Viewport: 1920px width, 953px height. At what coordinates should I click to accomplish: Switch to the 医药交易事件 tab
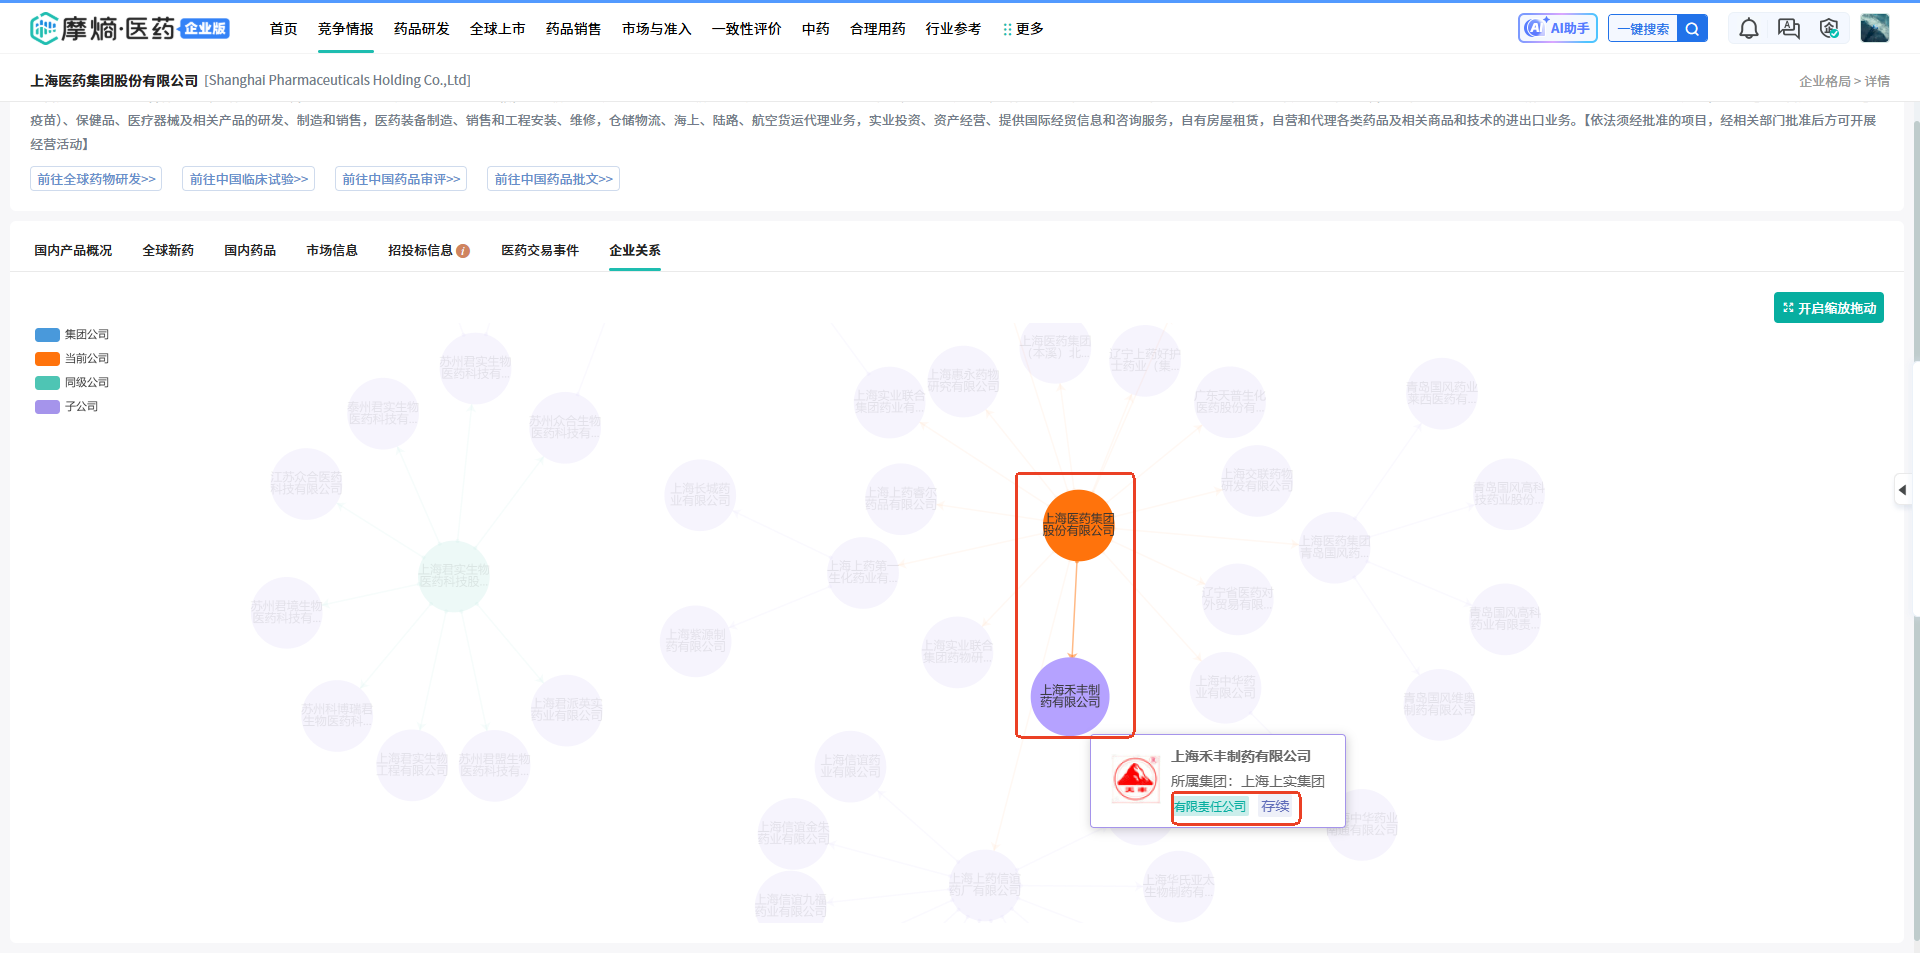coord(539,250)
